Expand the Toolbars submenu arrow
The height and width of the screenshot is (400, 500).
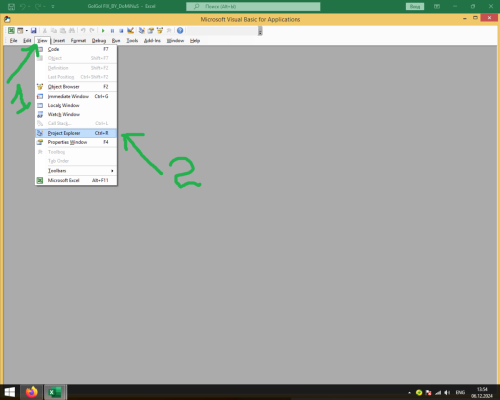coord(112,171)
